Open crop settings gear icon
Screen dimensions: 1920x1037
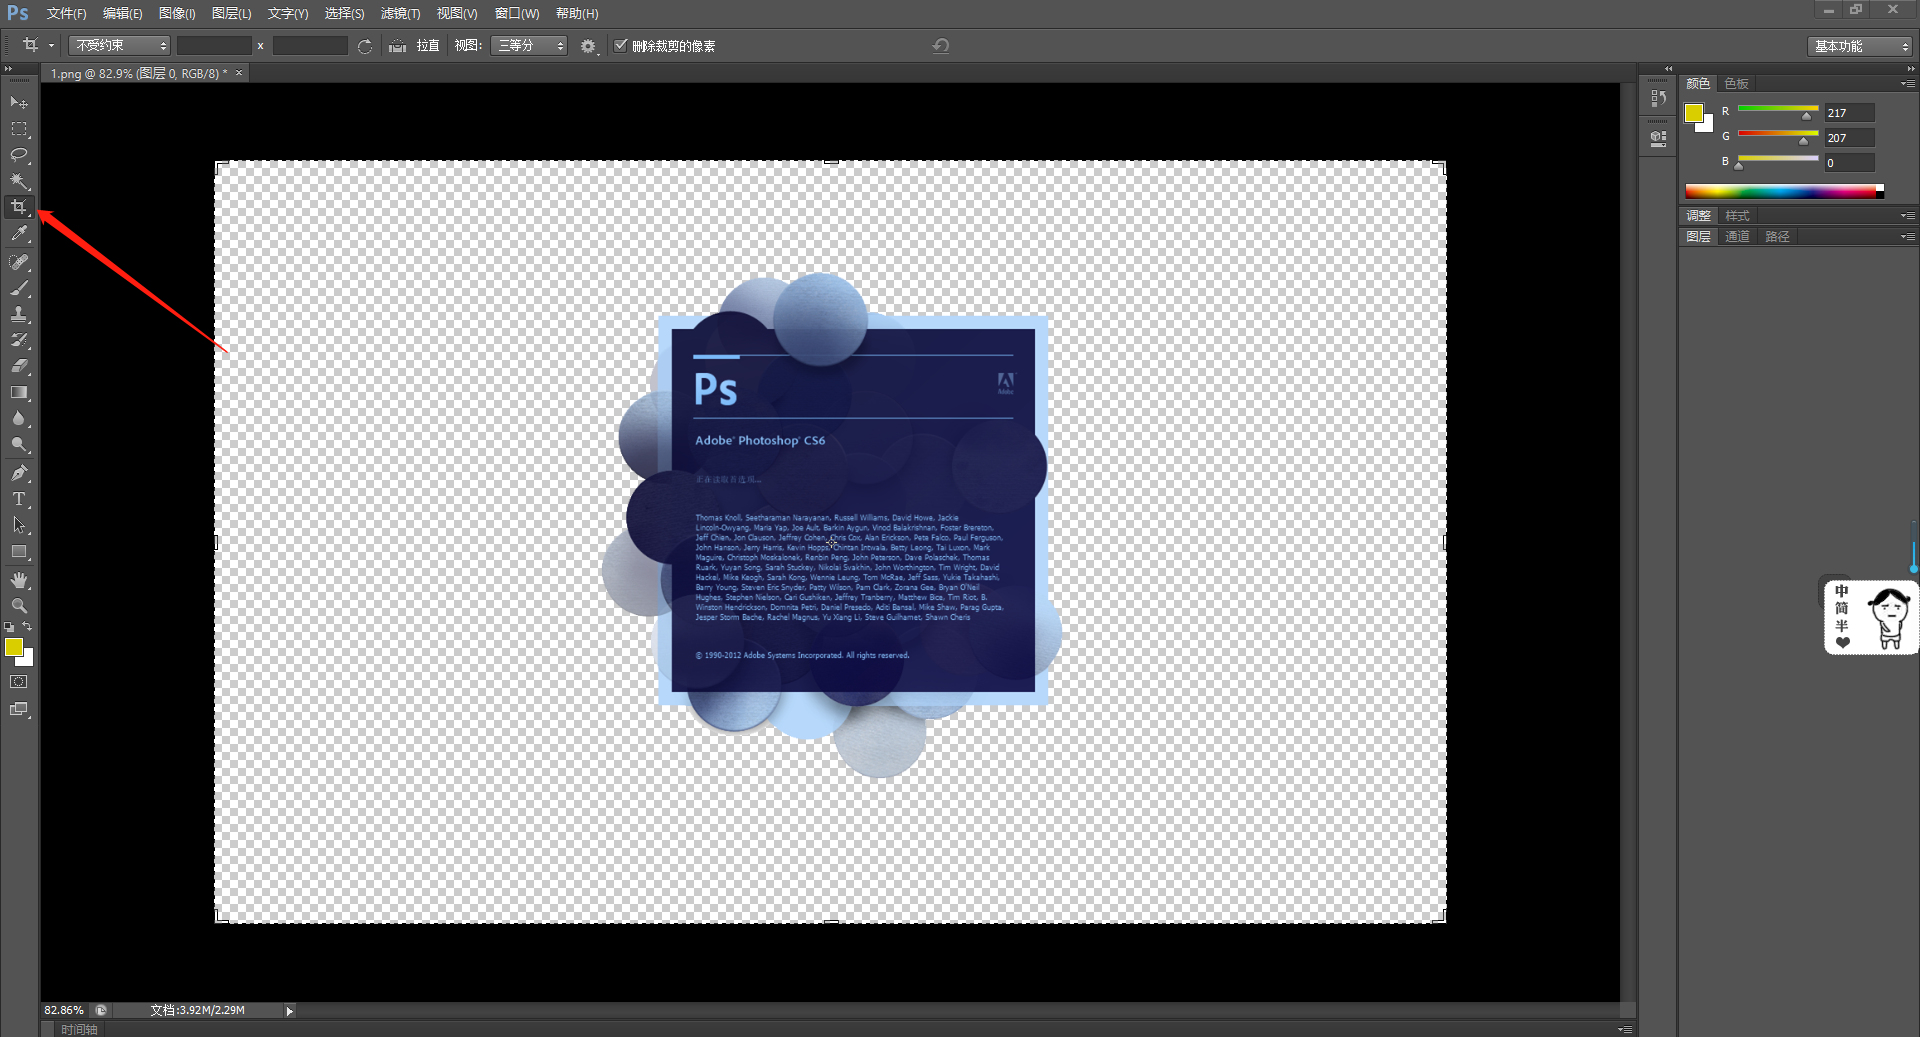coord(588,46)
